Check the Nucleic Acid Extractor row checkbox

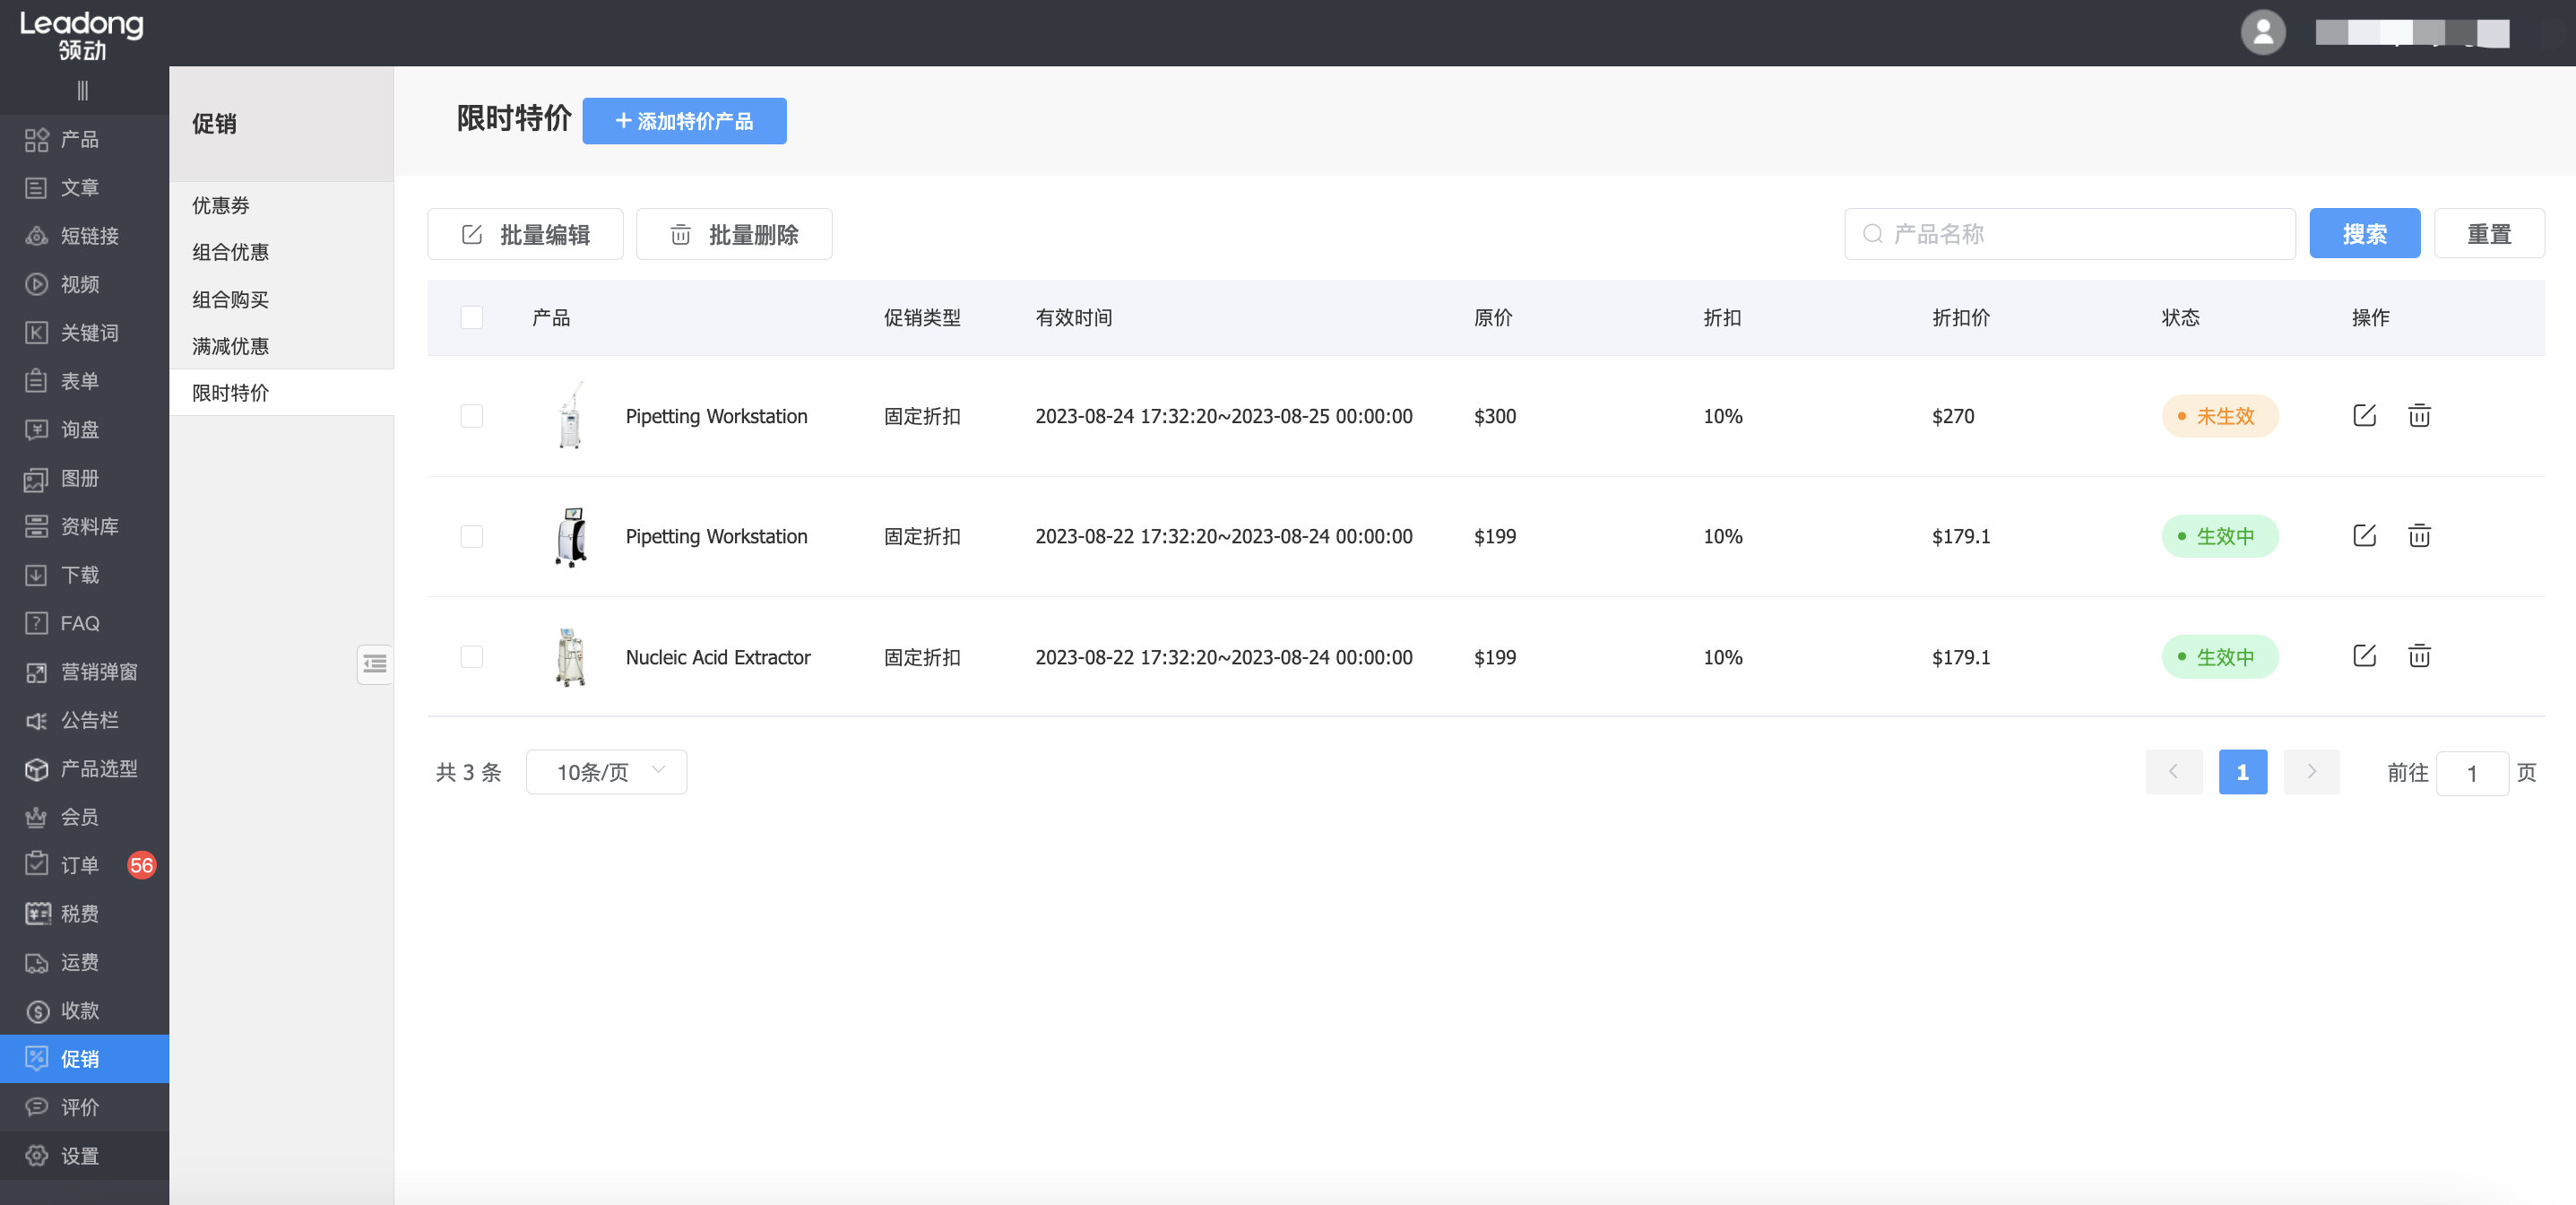(472, 657)
